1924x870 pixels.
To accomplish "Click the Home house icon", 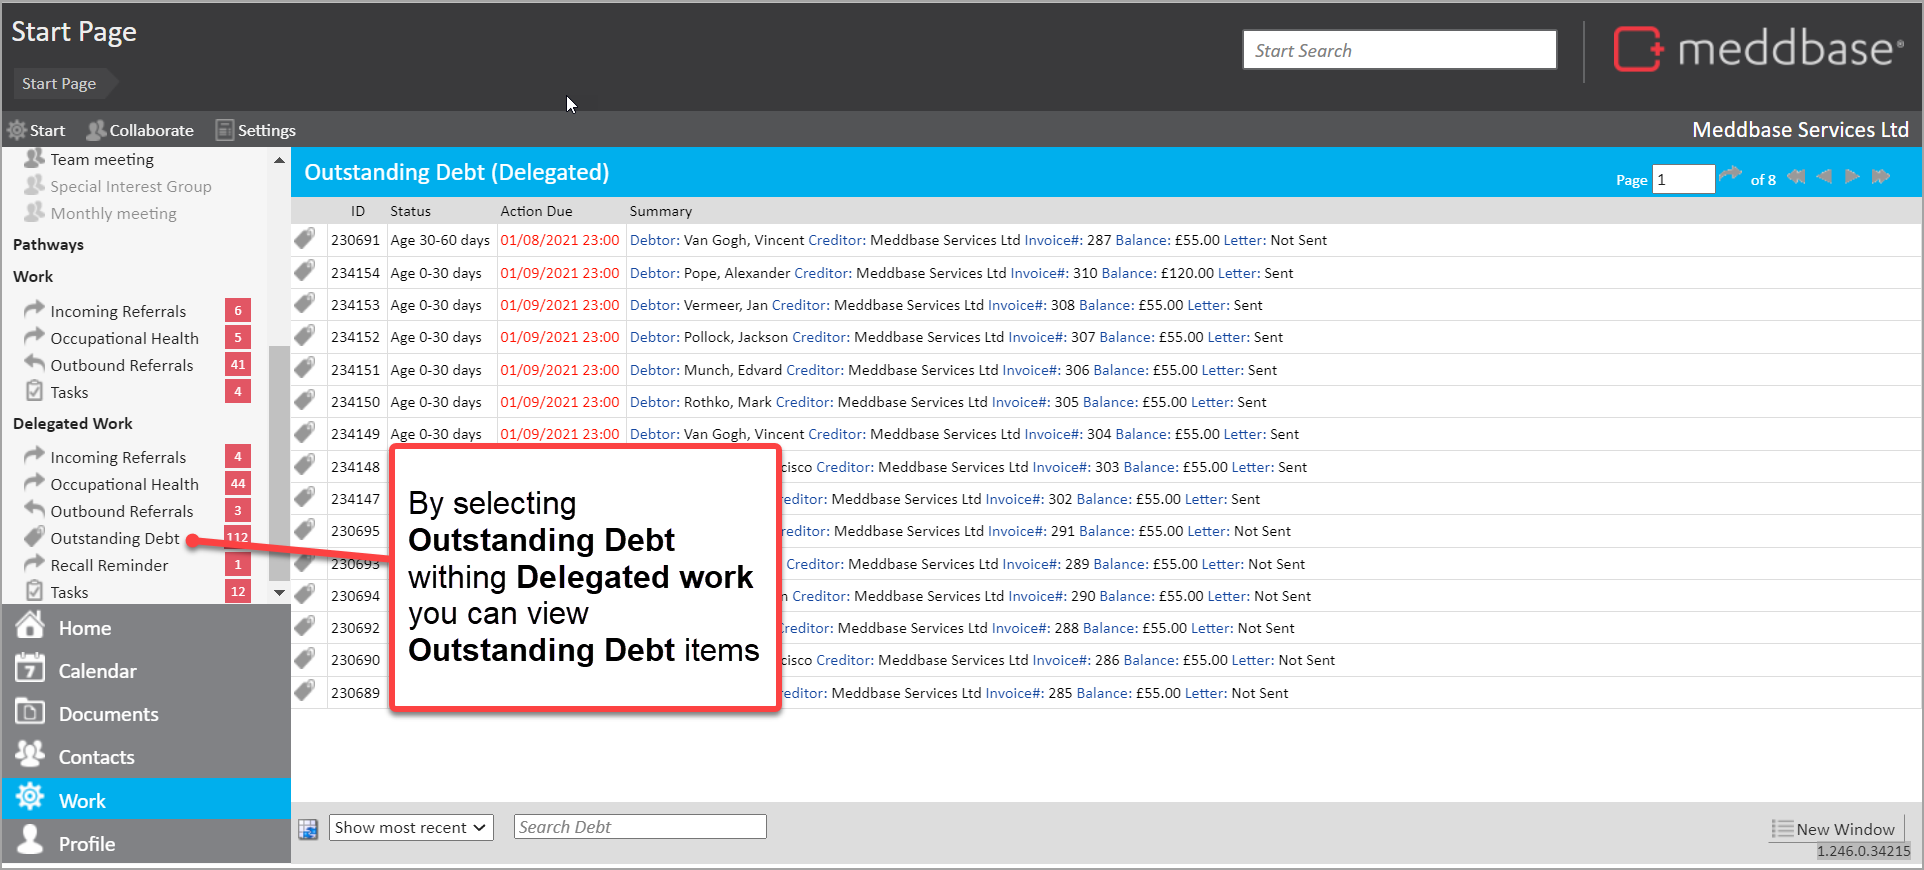I will pyautogui.click(x=30, y=626).
